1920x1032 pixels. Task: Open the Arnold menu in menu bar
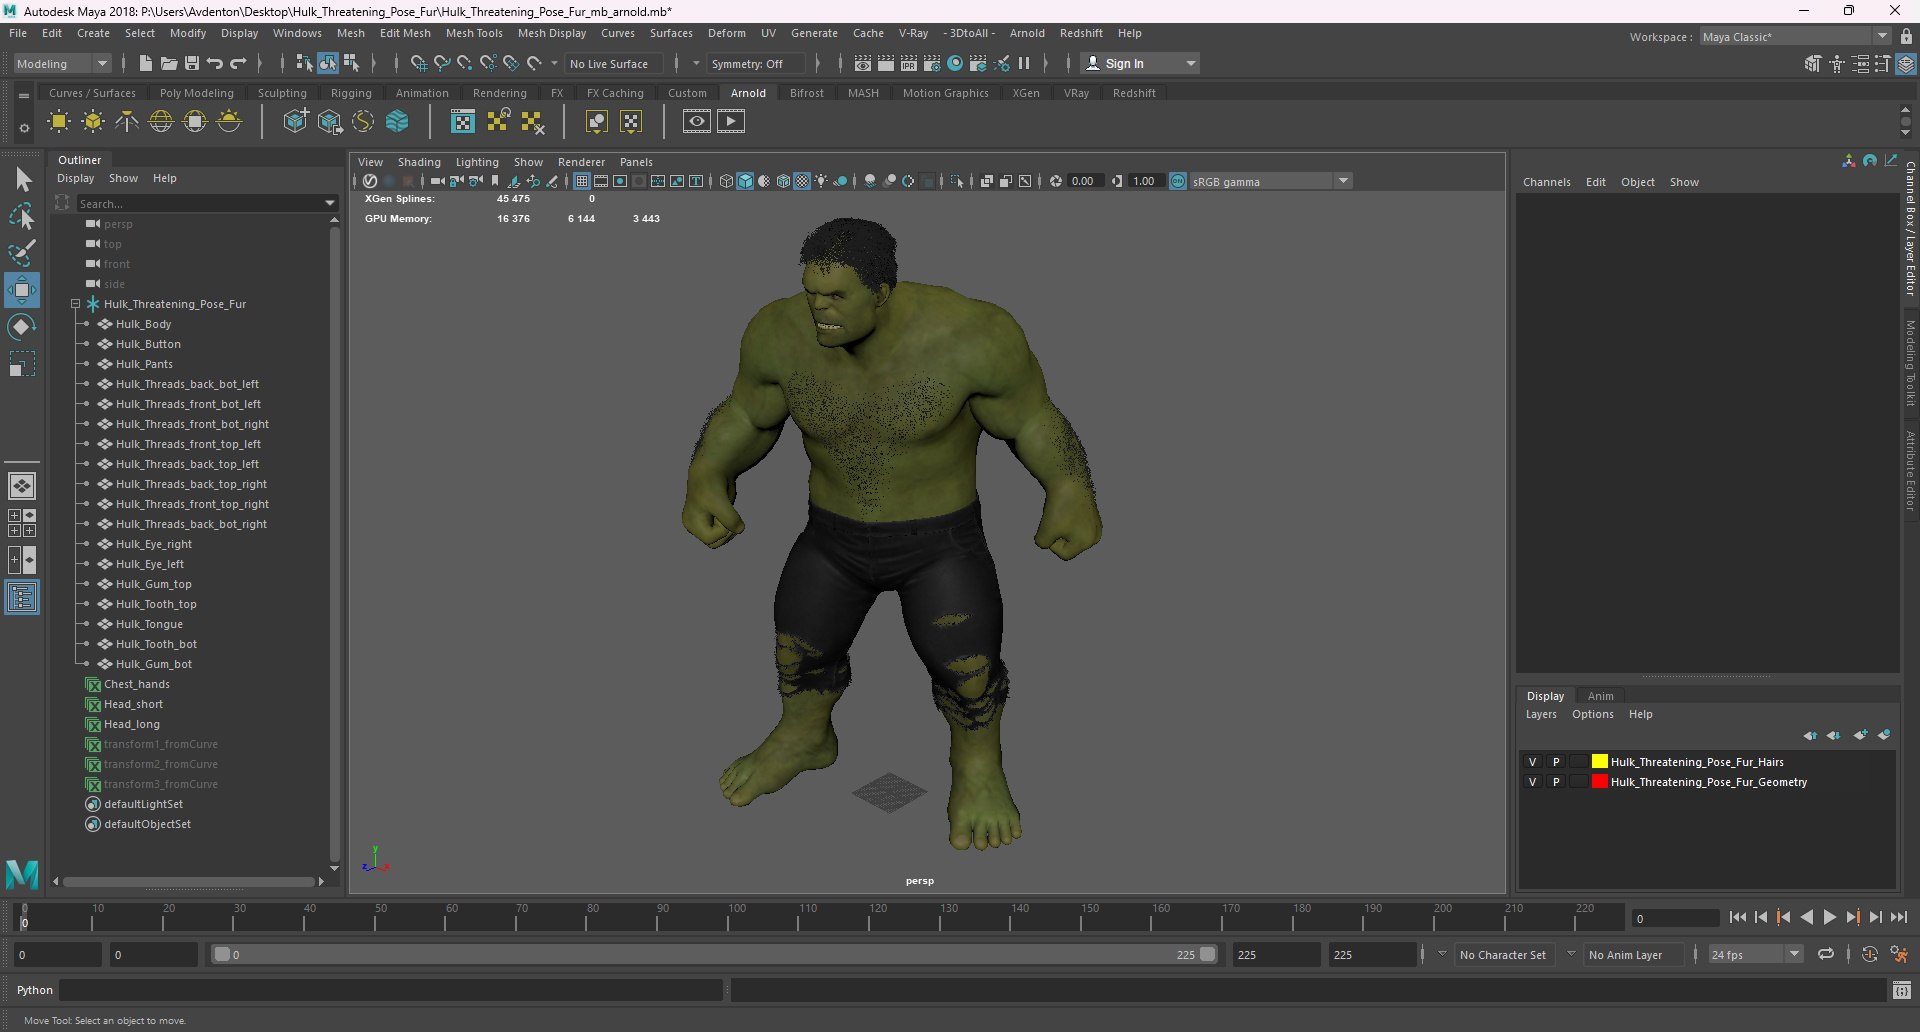[1027, 33]
